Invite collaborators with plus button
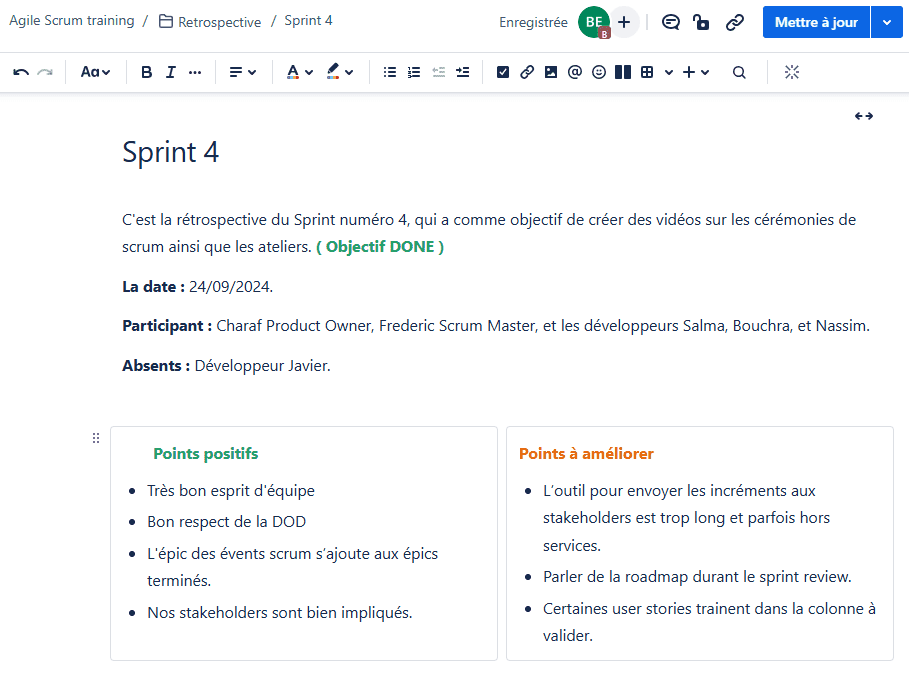Image resolution: width=909 pixels, height=675 pixels. click(624, 22)
